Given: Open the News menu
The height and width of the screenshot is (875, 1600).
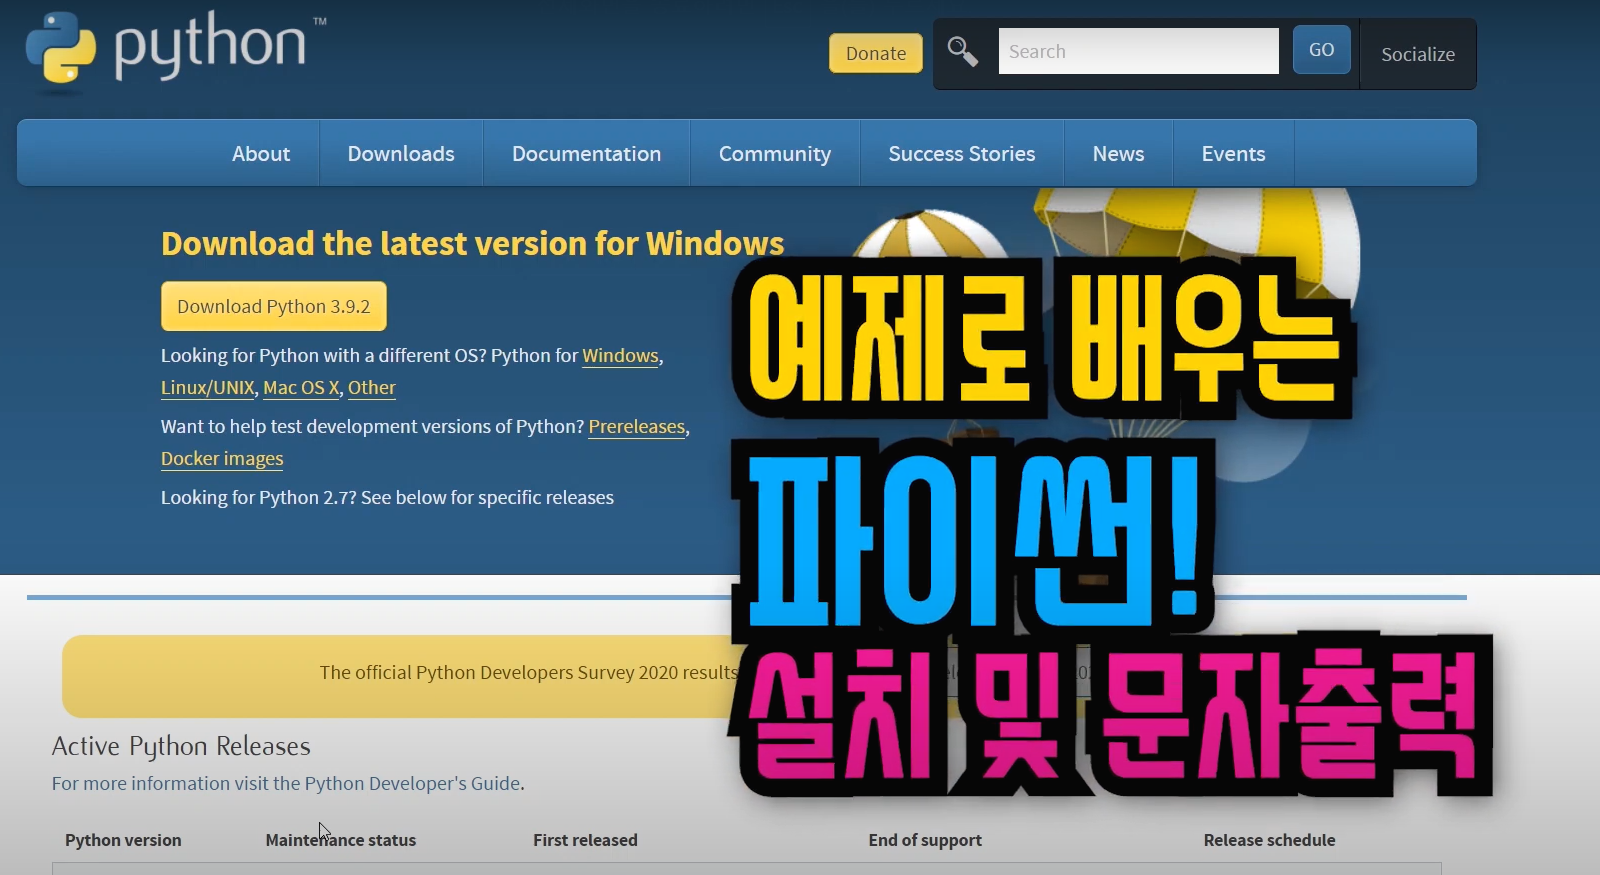Looking at the screenshot, I should (x=1118, y=153).
